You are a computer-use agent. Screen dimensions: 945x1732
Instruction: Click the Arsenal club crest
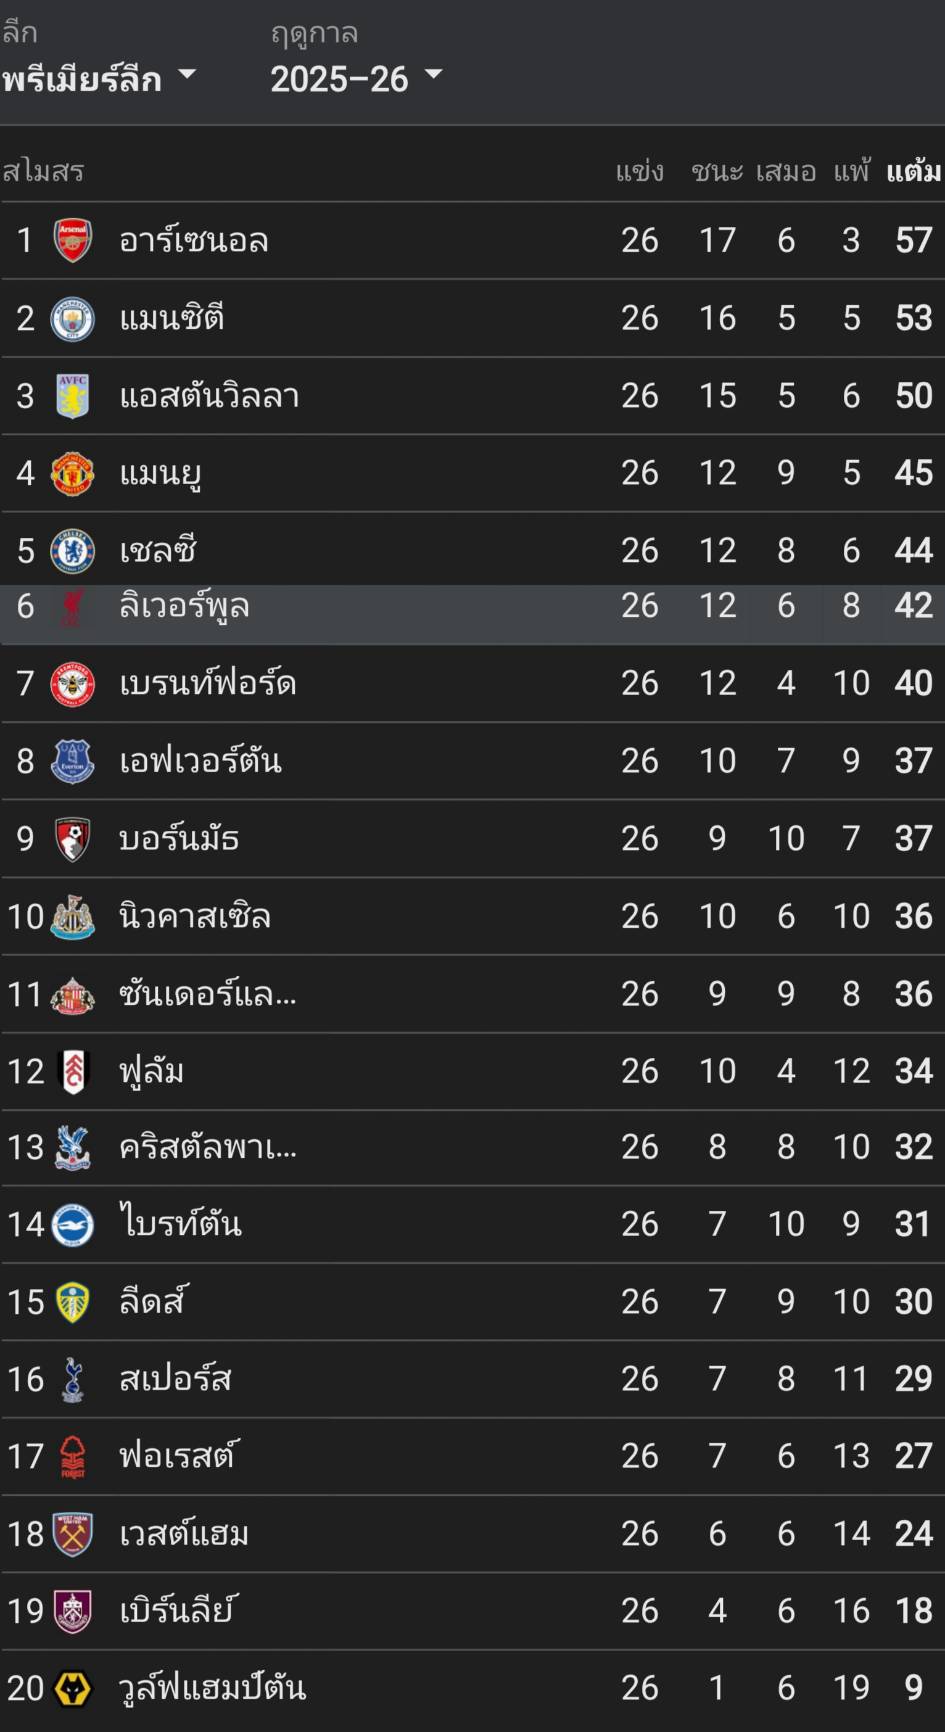point(73,240)
